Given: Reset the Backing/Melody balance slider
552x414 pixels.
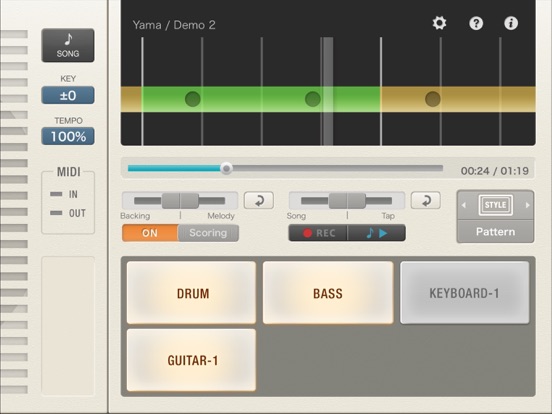Looking at the screenshot, I should click(x=259, y=200).
